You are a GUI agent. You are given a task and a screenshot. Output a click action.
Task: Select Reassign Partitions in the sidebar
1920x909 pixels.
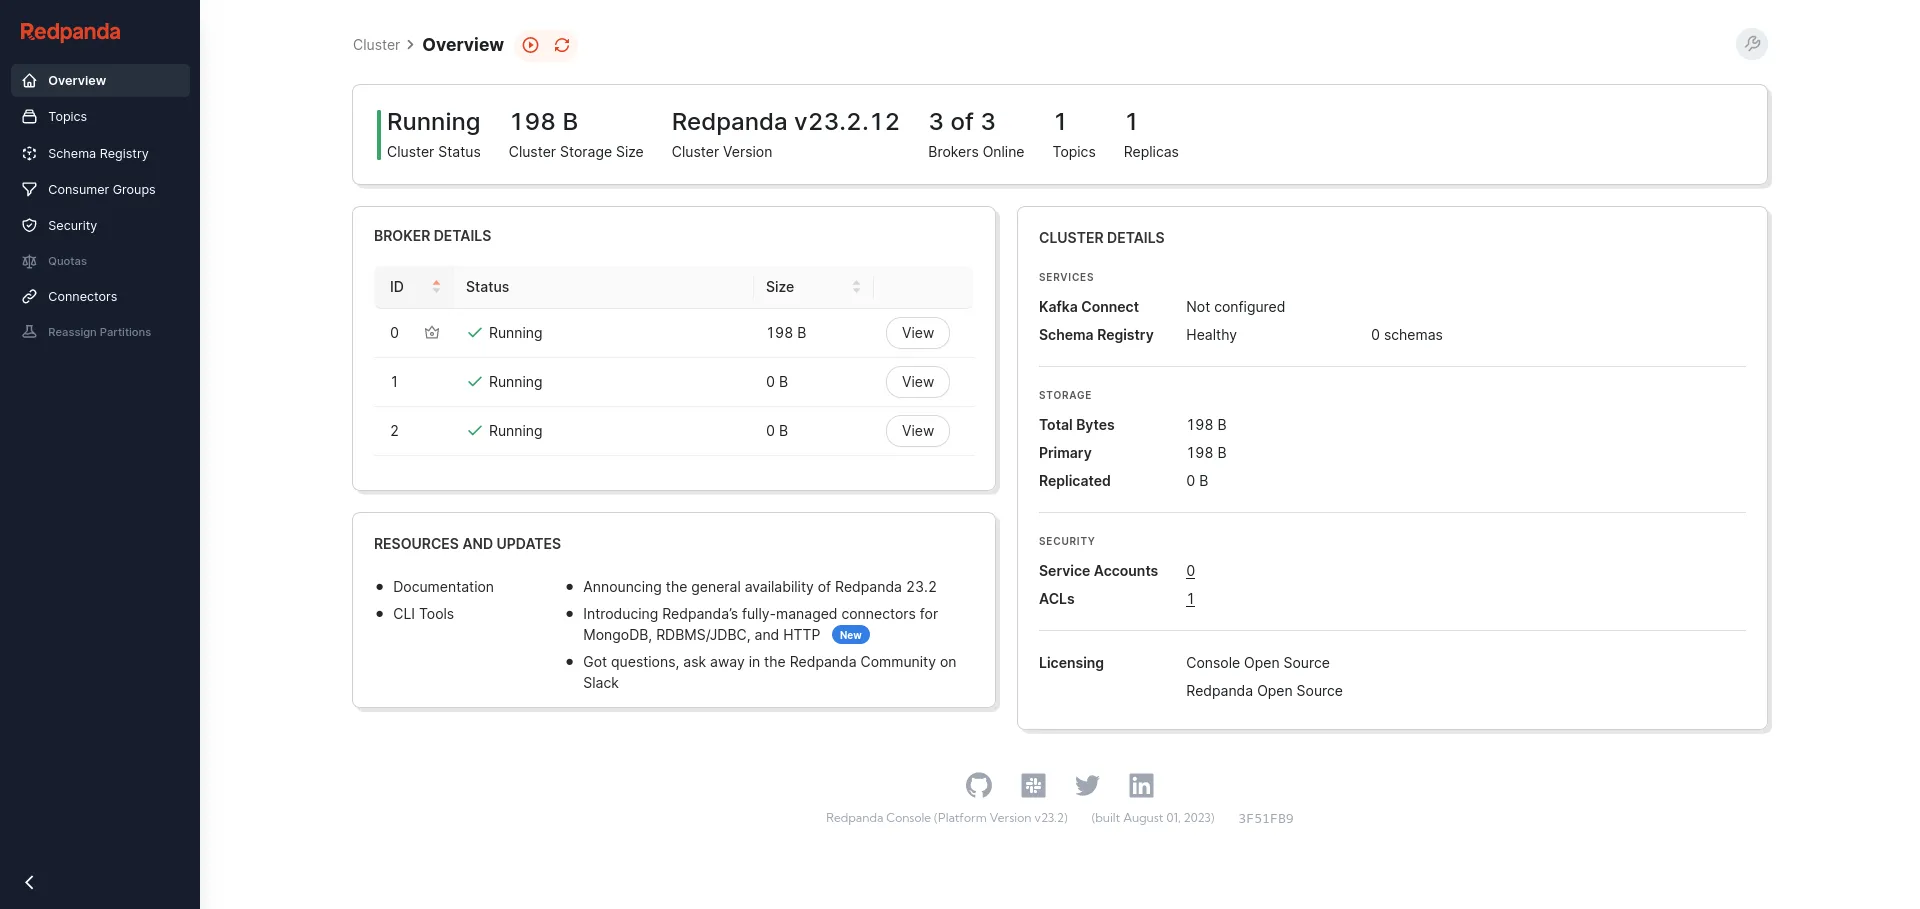tap(100, 332)
